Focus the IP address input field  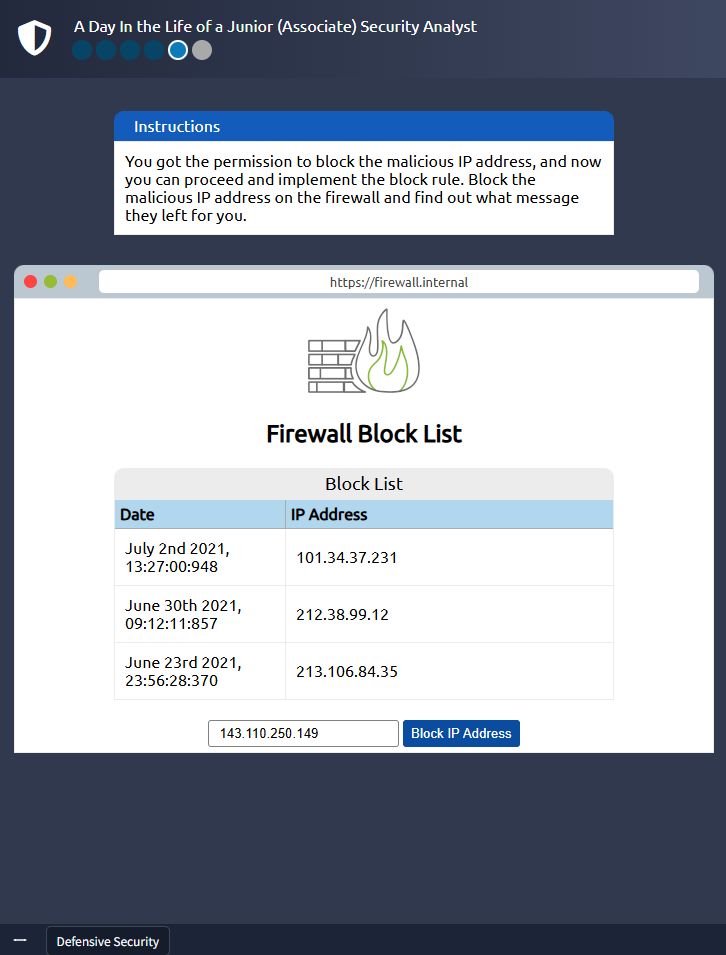pos(303,733)
